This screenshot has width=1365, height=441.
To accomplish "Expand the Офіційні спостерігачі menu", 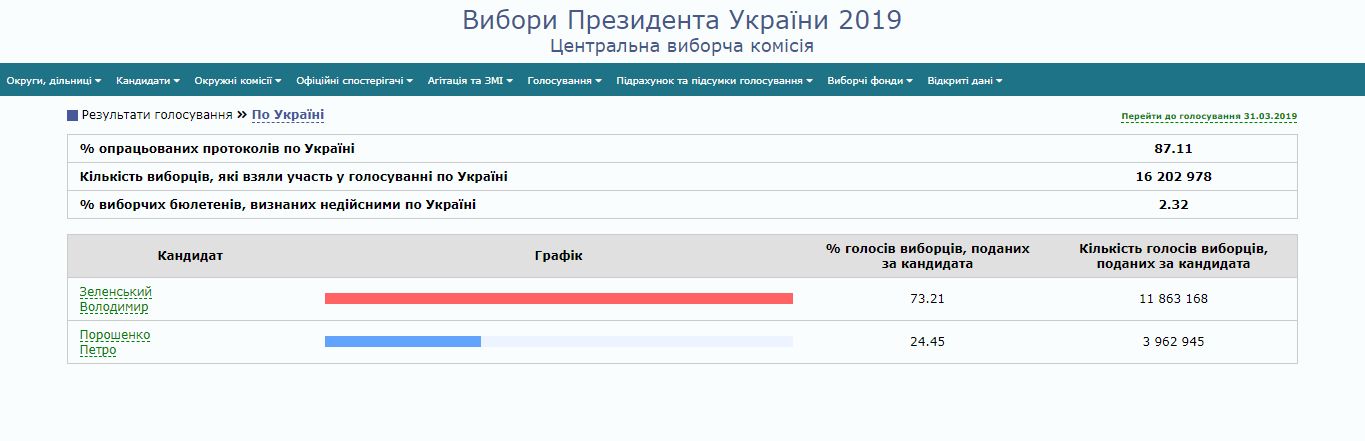I will coord(354,80).
